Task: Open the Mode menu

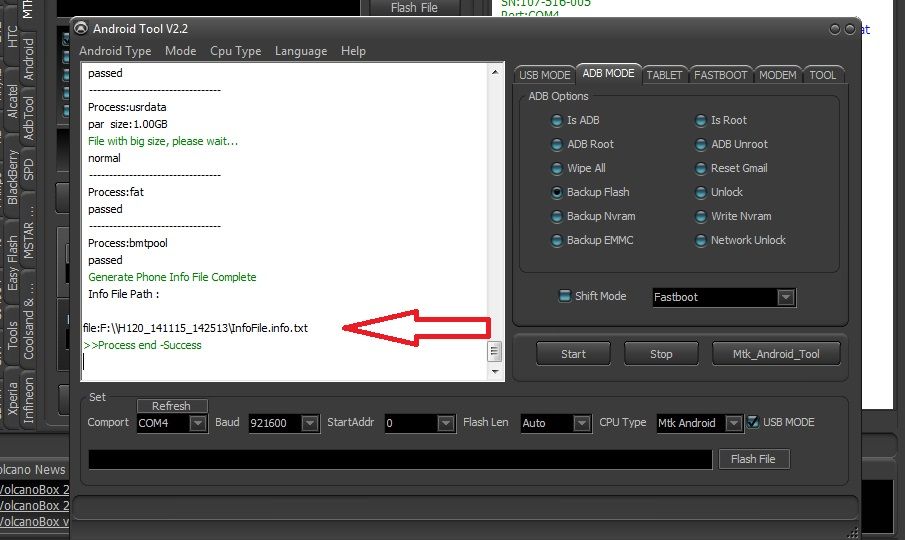Action: click(181, 51)
